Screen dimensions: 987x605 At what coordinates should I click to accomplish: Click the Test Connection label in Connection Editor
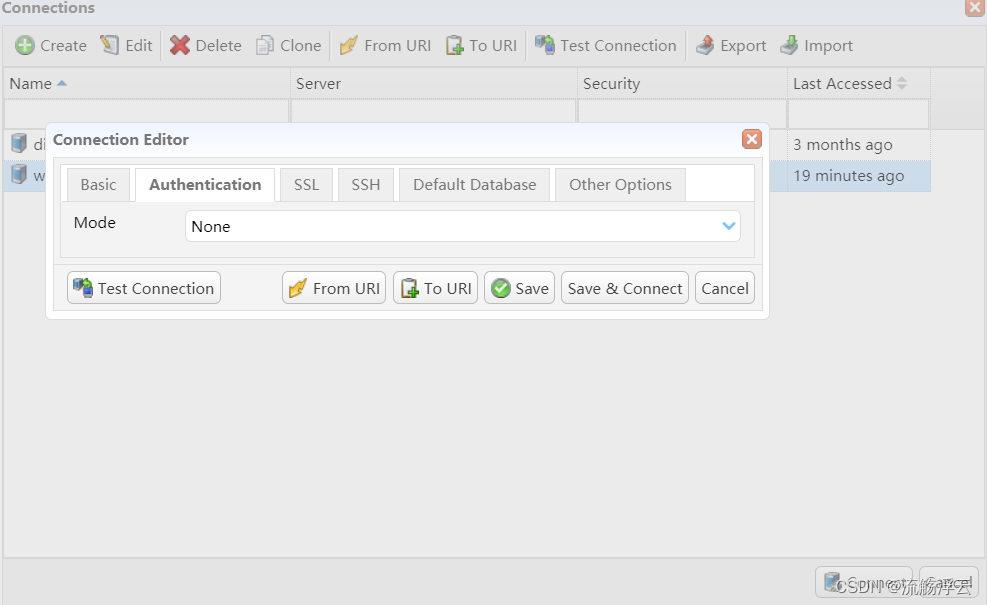click(x=156, y=288)
